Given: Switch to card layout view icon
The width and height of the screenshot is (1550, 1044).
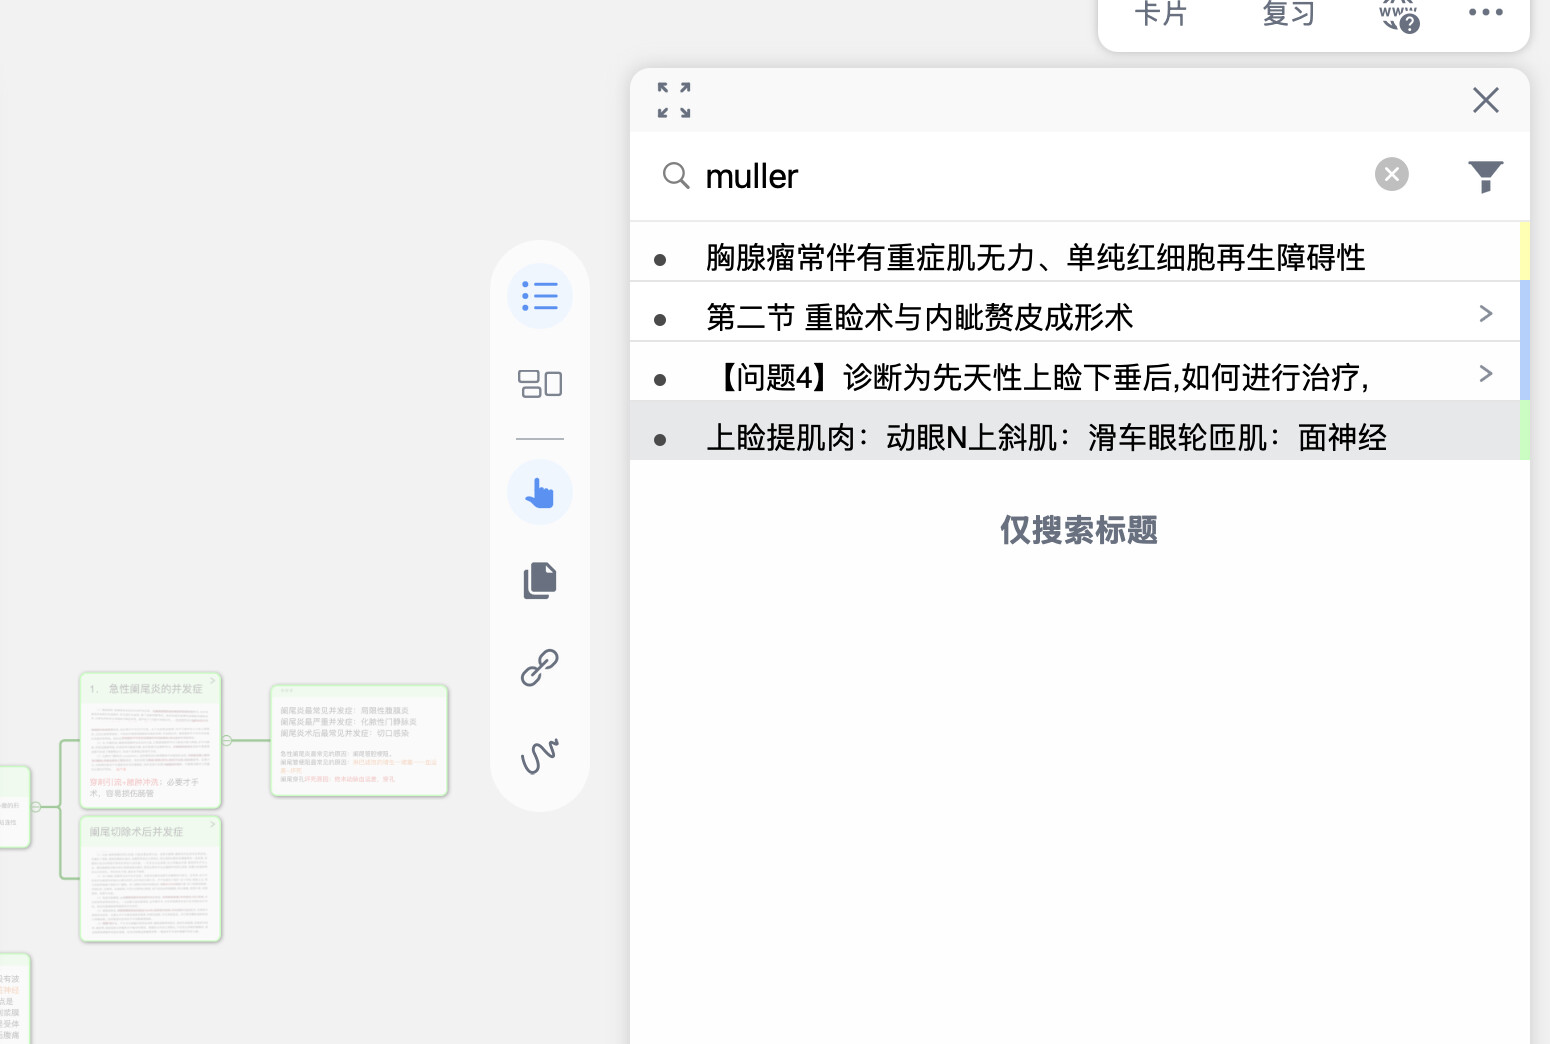Looking at the screenshot, I should [540, 383].
